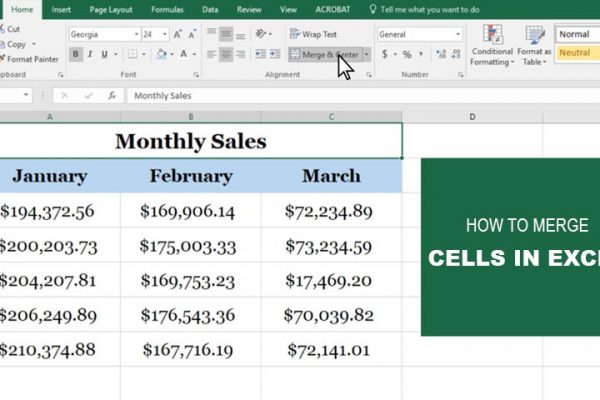Toggle Middle Align icon
The width and height of the screenshot is (600, 400).
(x=226, y=34)
